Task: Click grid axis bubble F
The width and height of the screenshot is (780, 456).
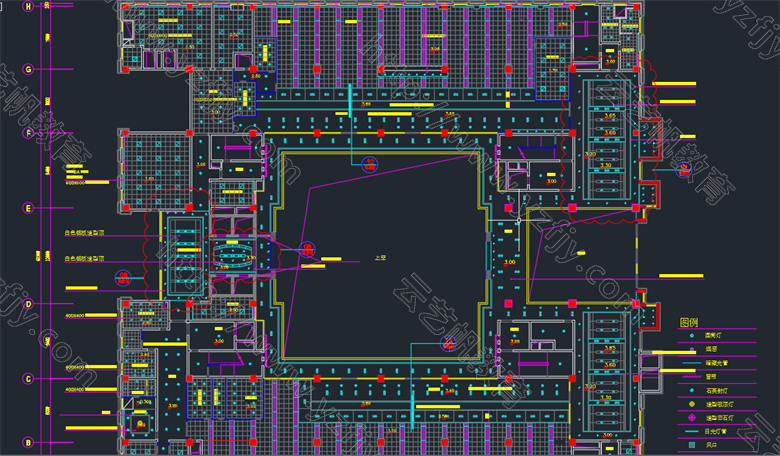Action: point(28,133)
